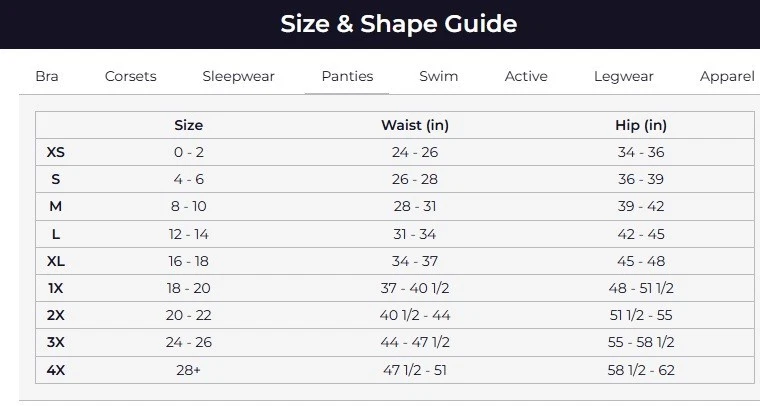Select the XS row label
The image size is (760, 406).
(x=56, y=152)
